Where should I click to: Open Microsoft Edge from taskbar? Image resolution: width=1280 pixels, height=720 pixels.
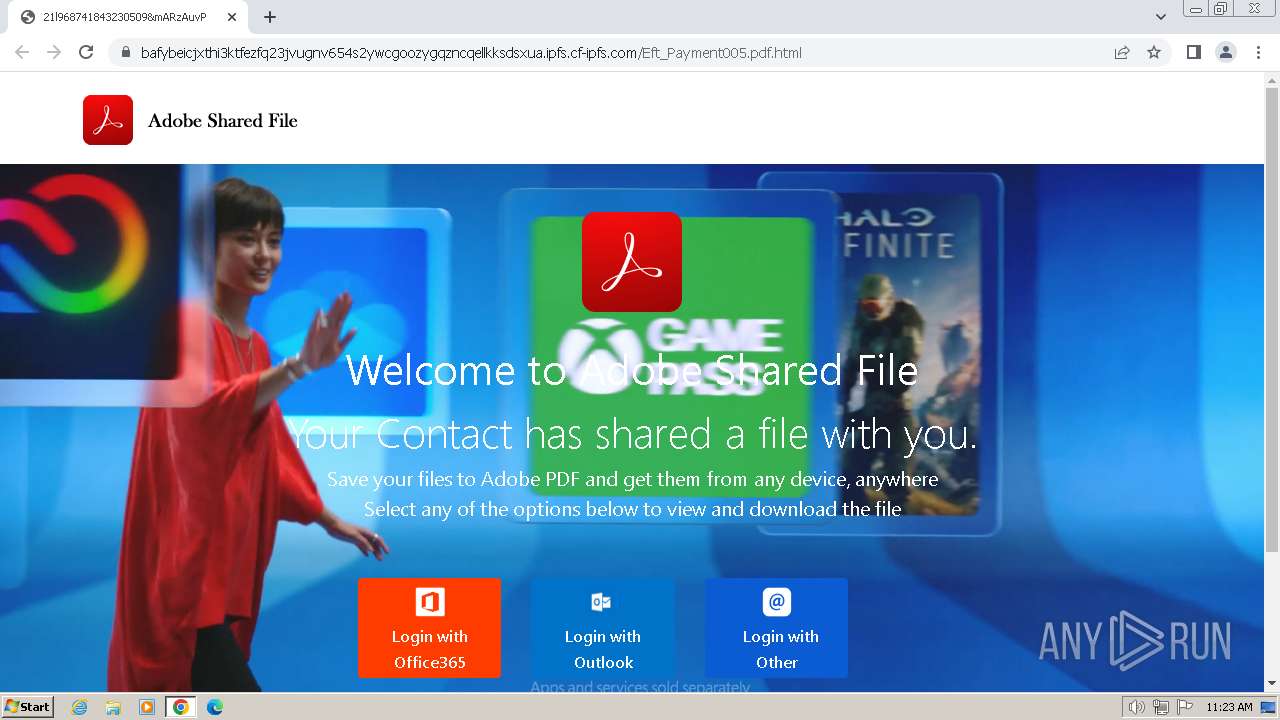[214, 707]
